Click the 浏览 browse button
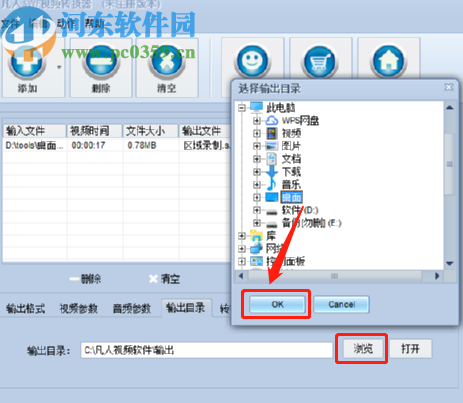 [363, 349]
